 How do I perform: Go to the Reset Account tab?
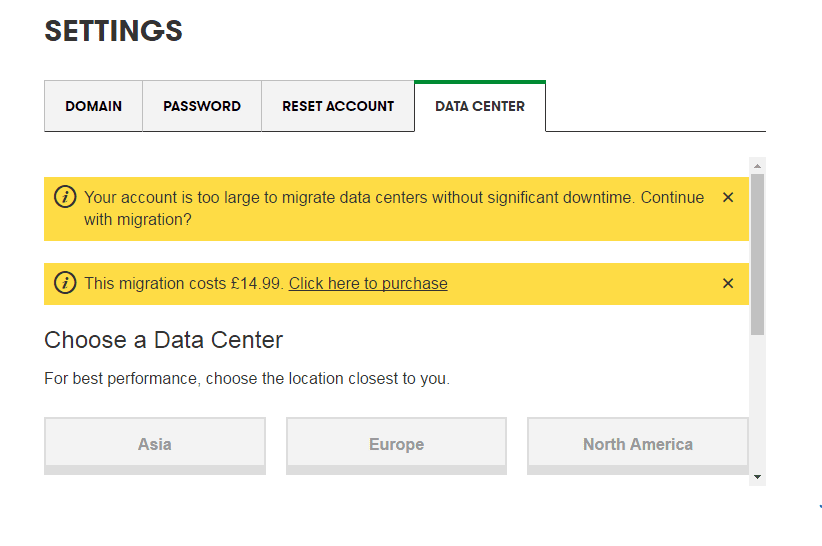pos(338,106)
